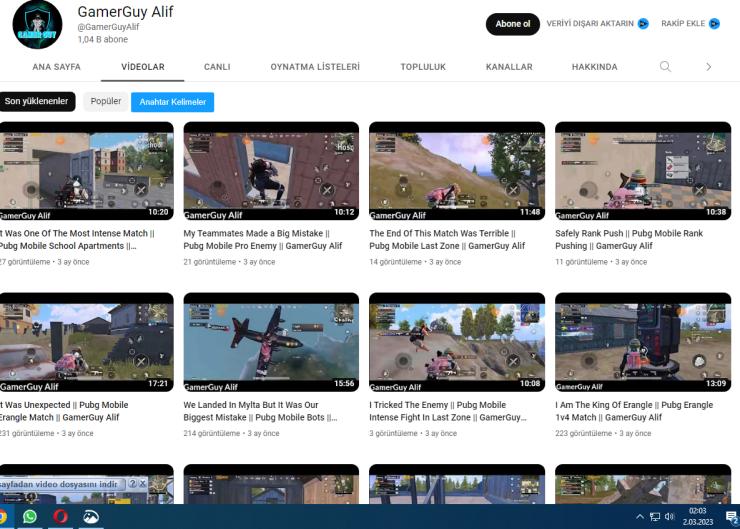The image size is (740, 529).
Task: Open the 15:56 Mylta landing video thumbnail
Action: [x=271, y=343]
